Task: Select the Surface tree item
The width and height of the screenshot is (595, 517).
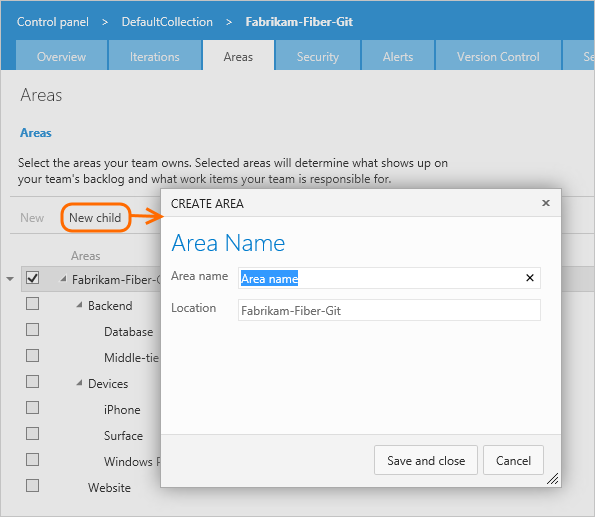Action: pos(124,435)
